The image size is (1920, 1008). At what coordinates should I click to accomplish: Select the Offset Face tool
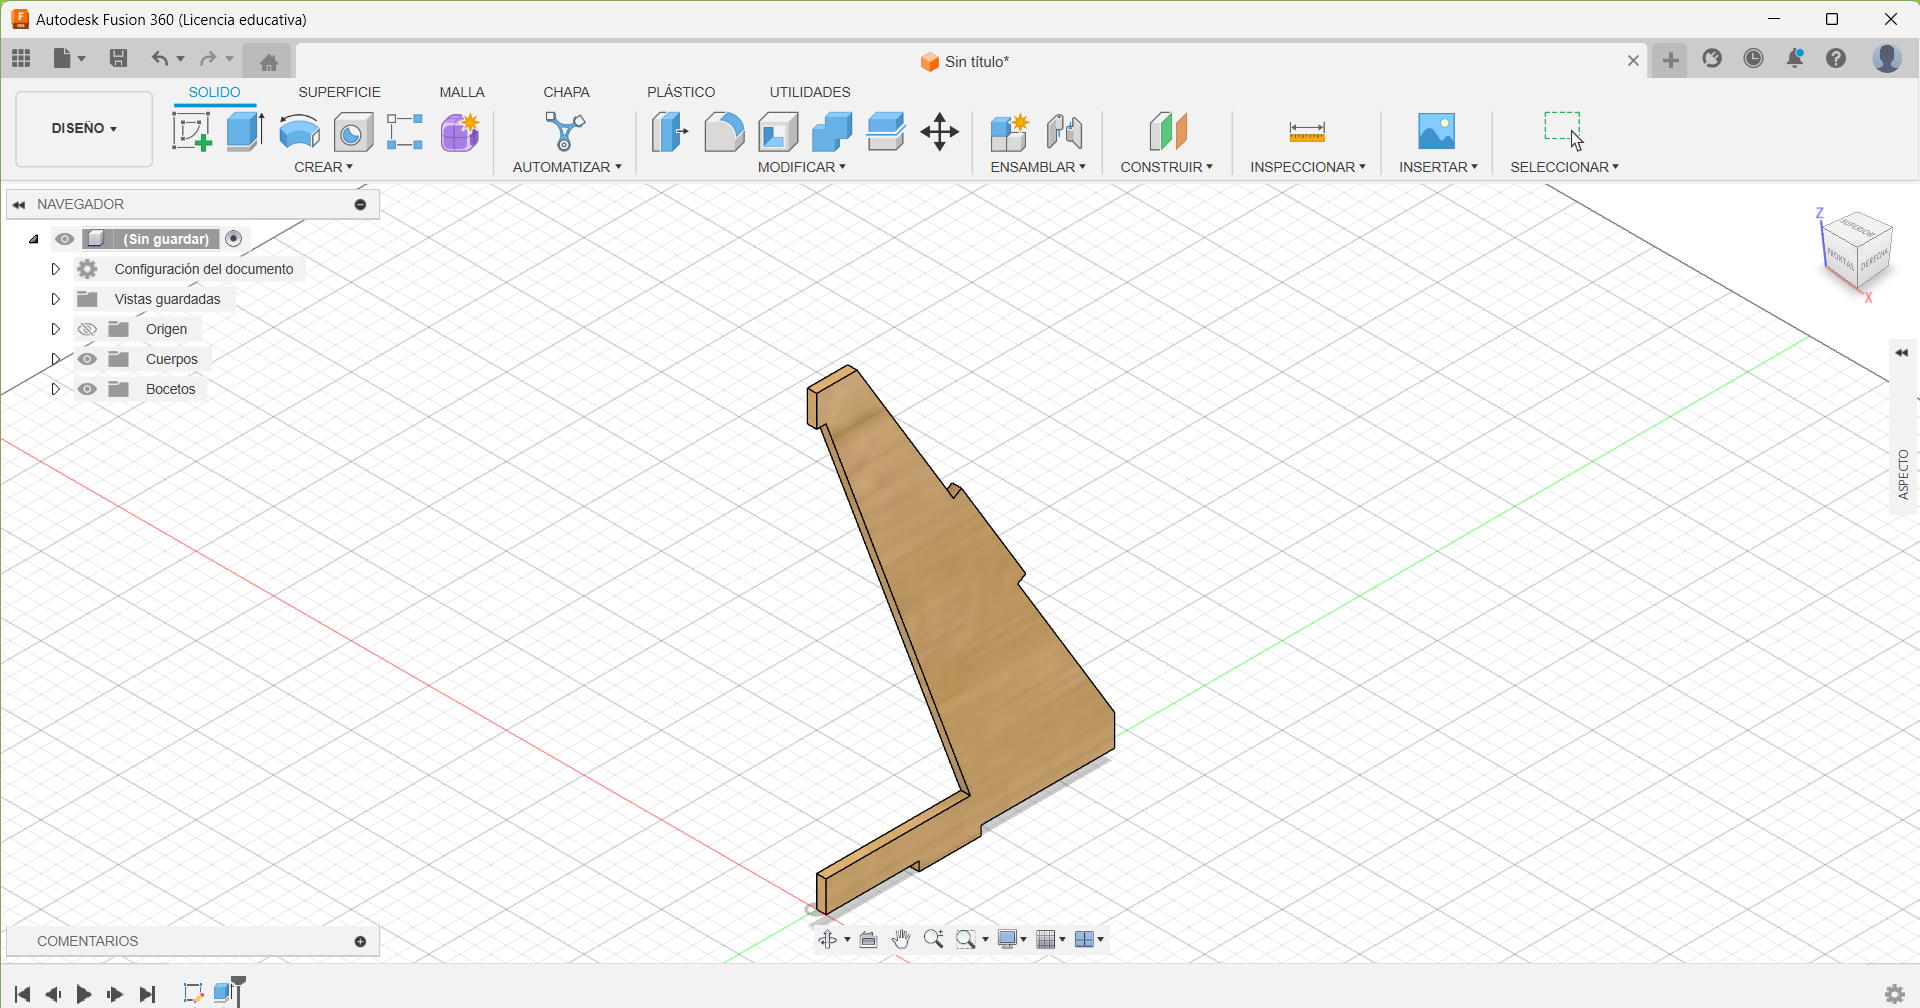click(x=886, y=131)
